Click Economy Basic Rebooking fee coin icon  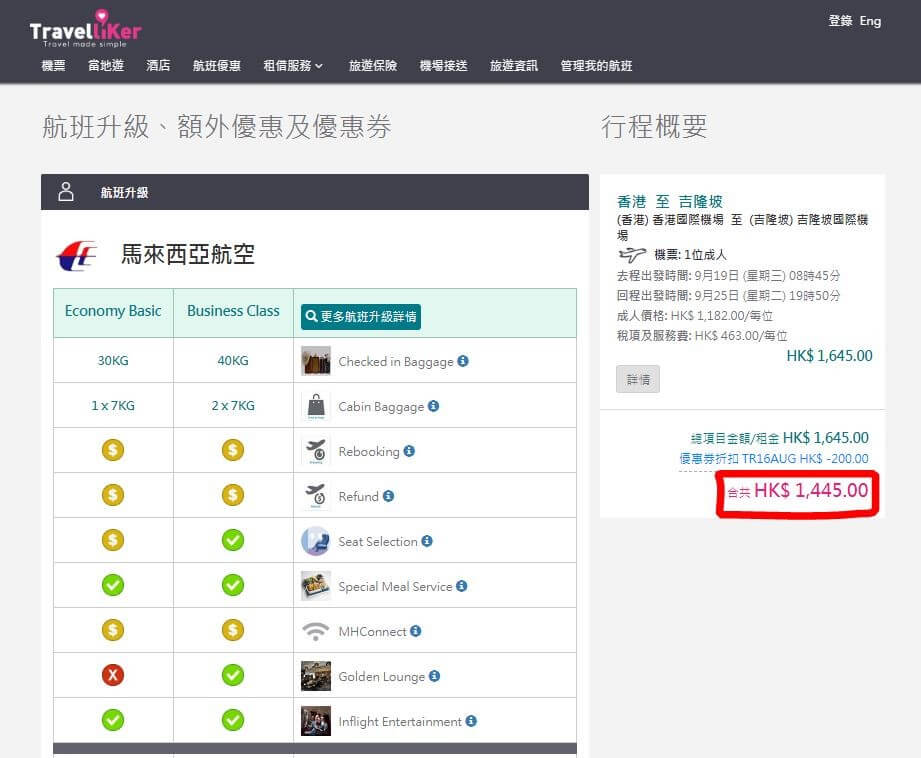[x=113, y=450]
